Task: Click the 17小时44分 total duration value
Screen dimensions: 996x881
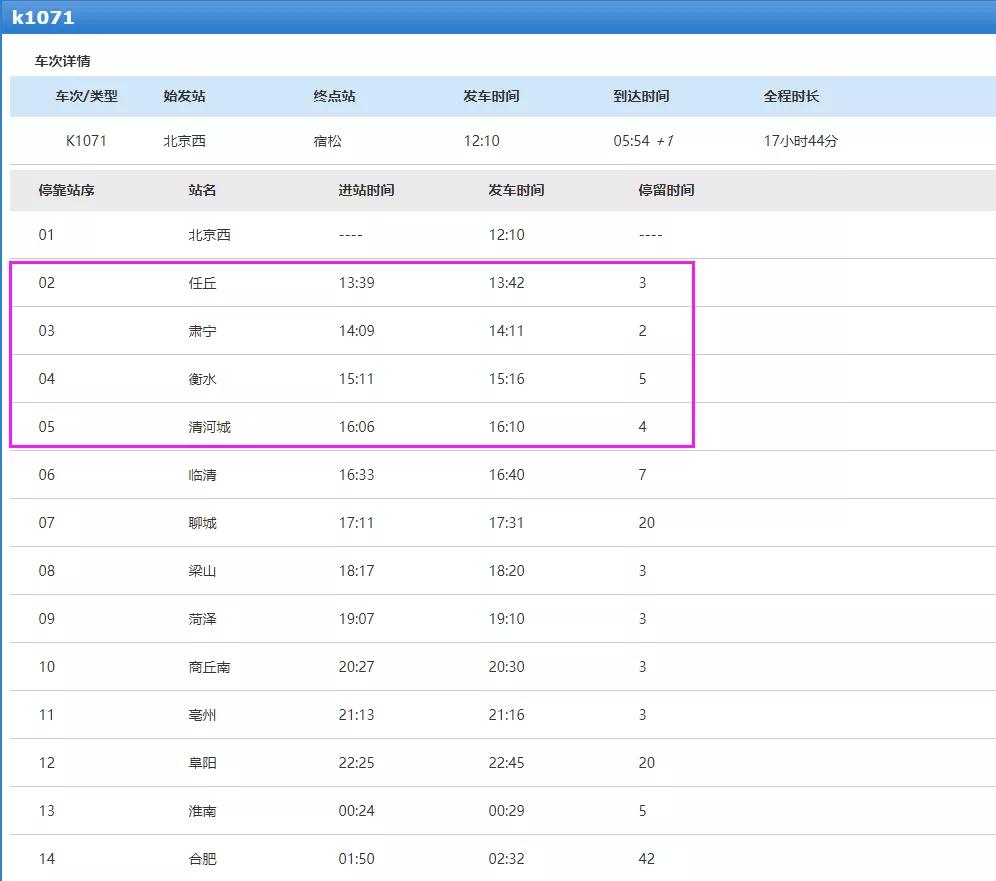Action: [x=800, y=141]
